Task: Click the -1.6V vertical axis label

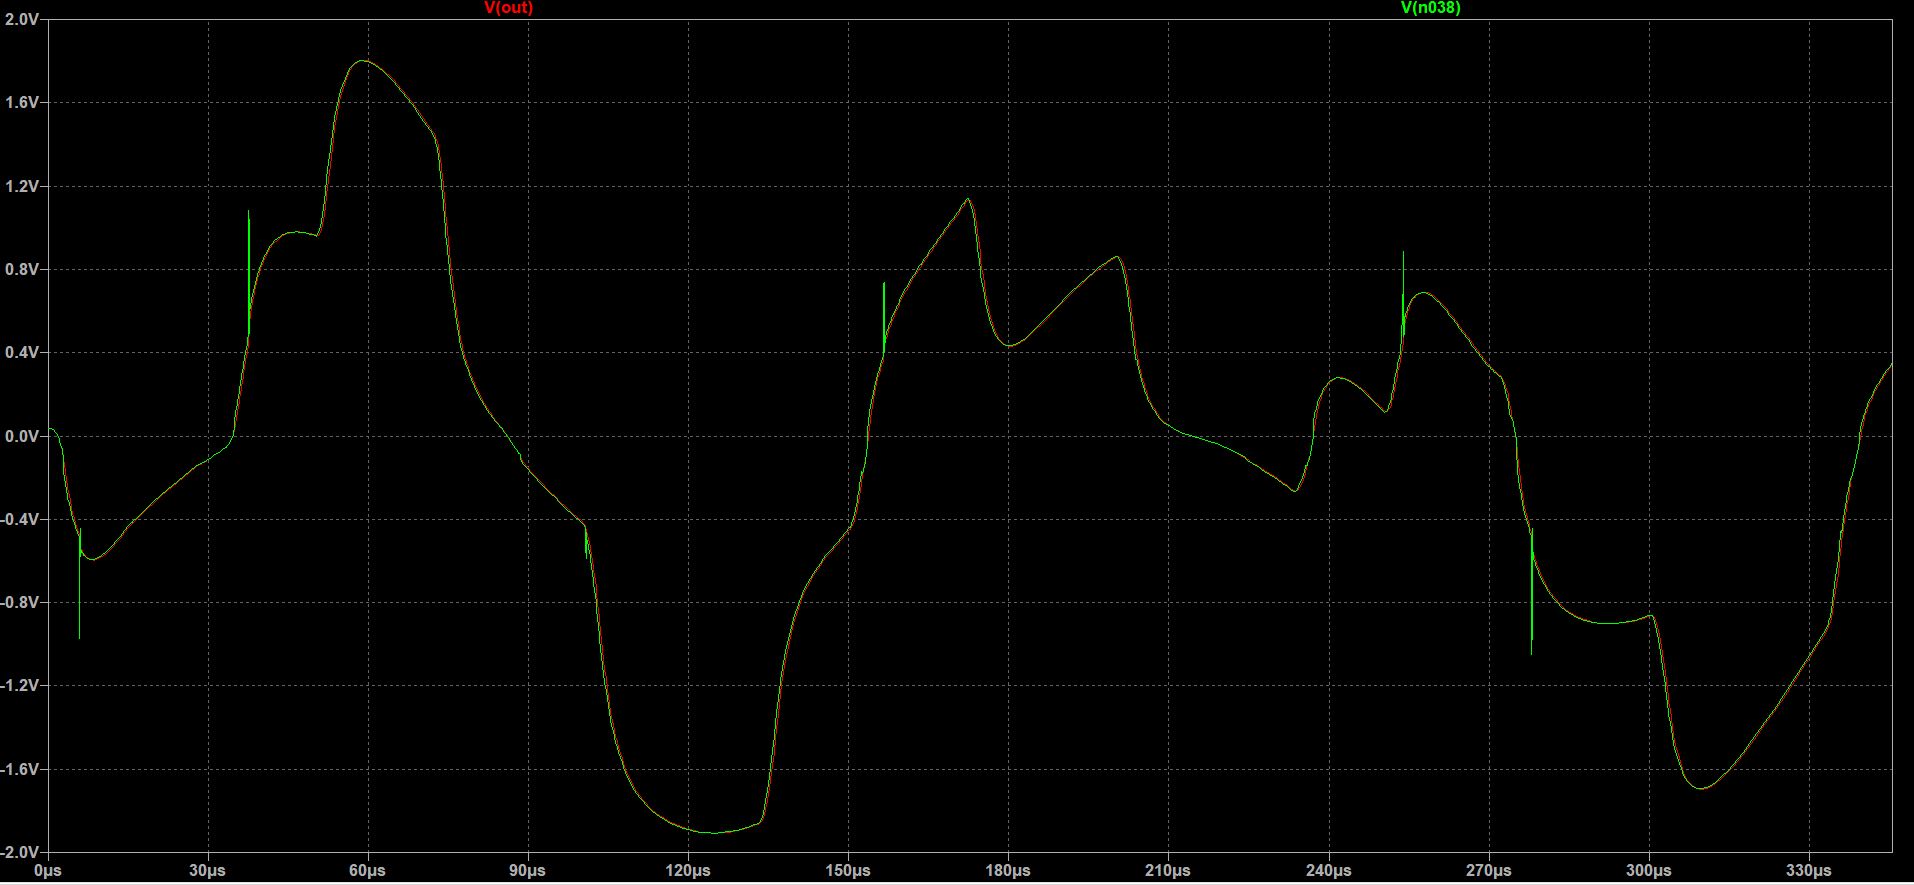Action: (21, 770)
